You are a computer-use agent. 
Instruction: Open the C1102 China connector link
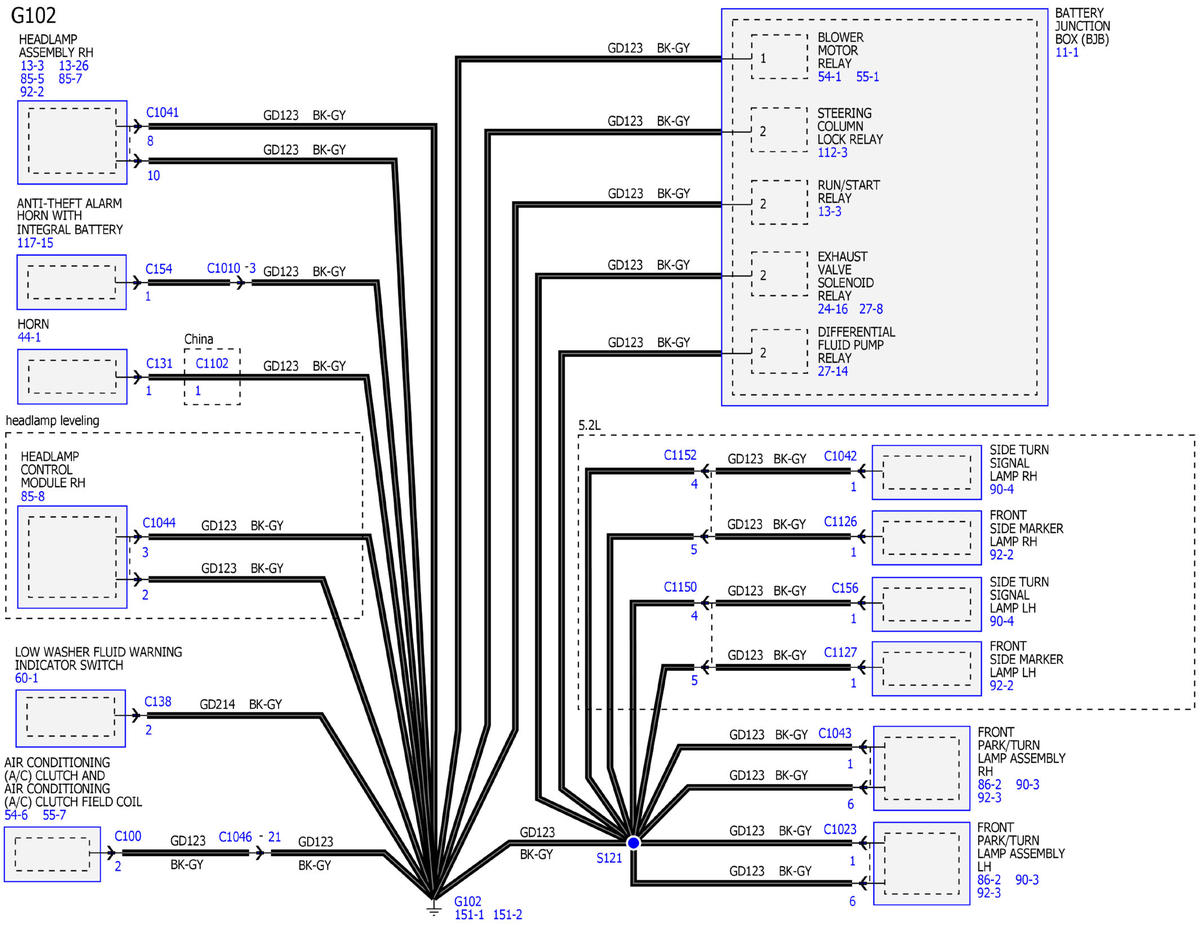[212, 364]
